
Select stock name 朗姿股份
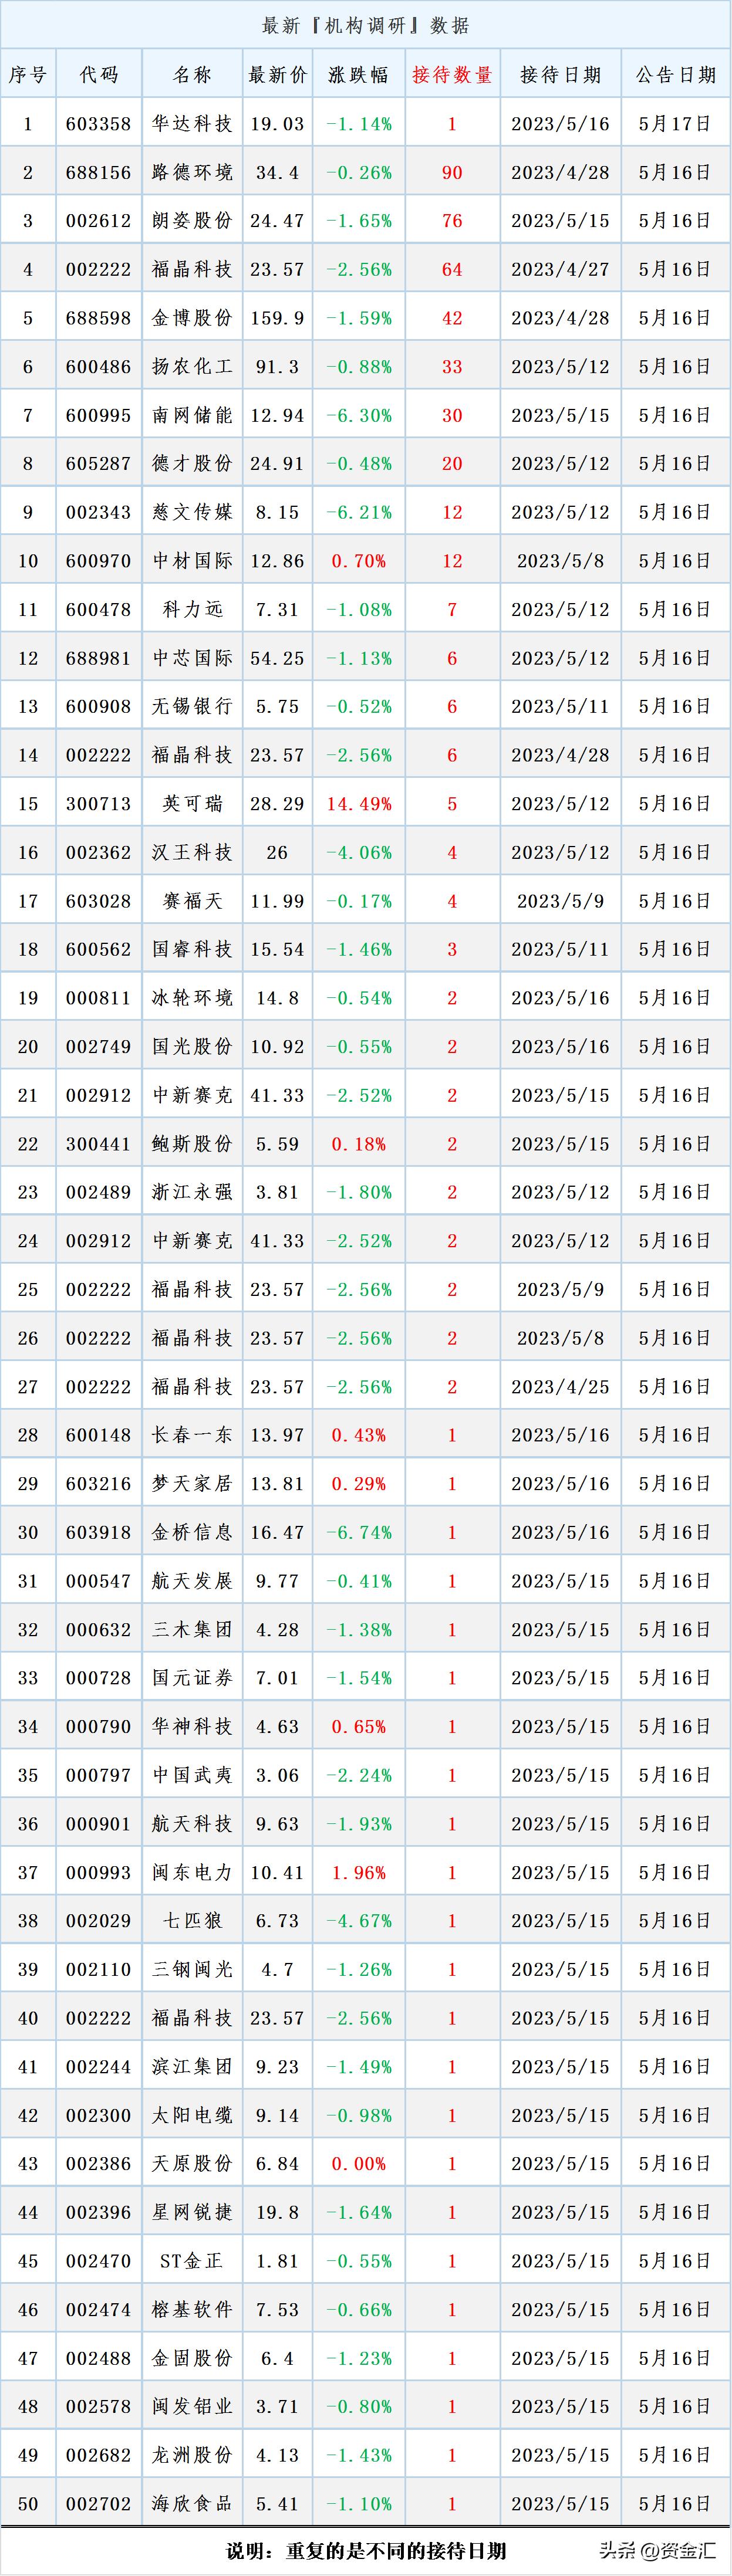192,220
